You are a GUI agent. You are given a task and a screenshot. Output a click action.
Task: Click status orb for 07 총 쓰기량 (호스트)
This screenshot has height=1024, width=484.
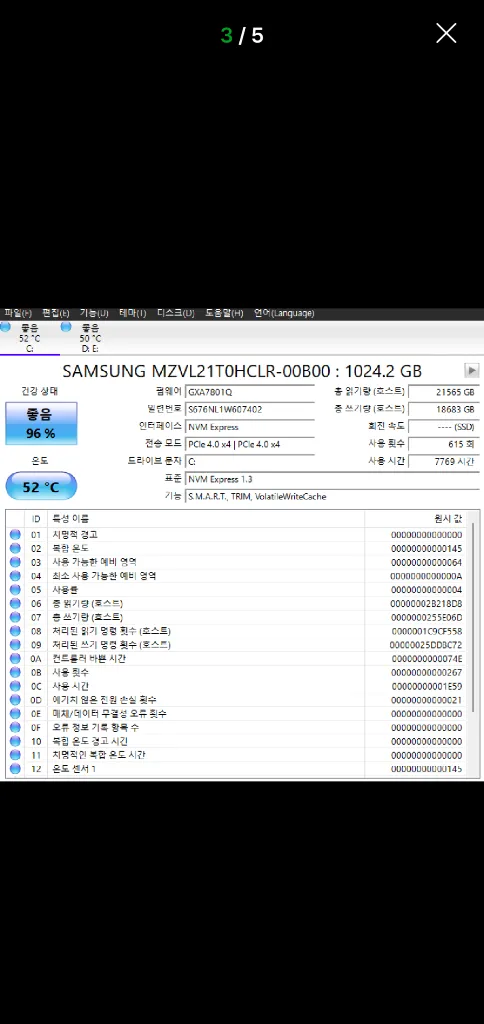15,617
